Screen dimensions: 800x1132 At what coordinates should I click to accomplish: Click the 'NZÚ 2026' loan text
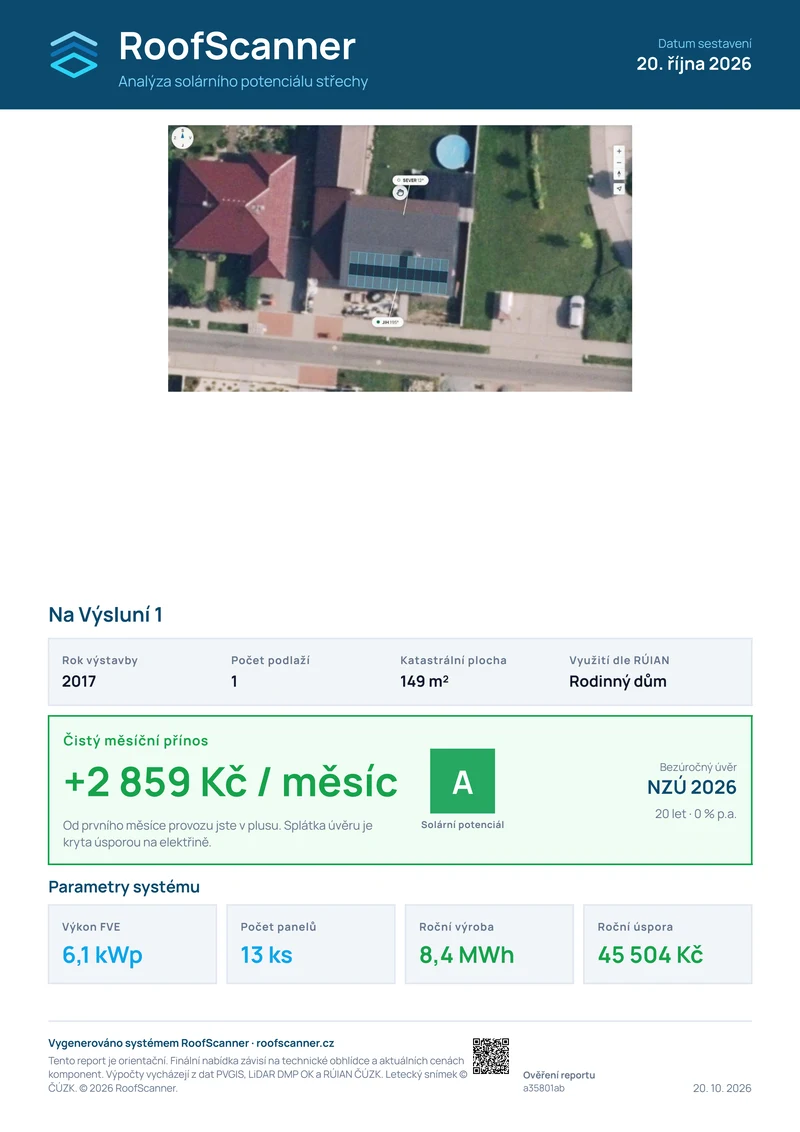[692, 787]
